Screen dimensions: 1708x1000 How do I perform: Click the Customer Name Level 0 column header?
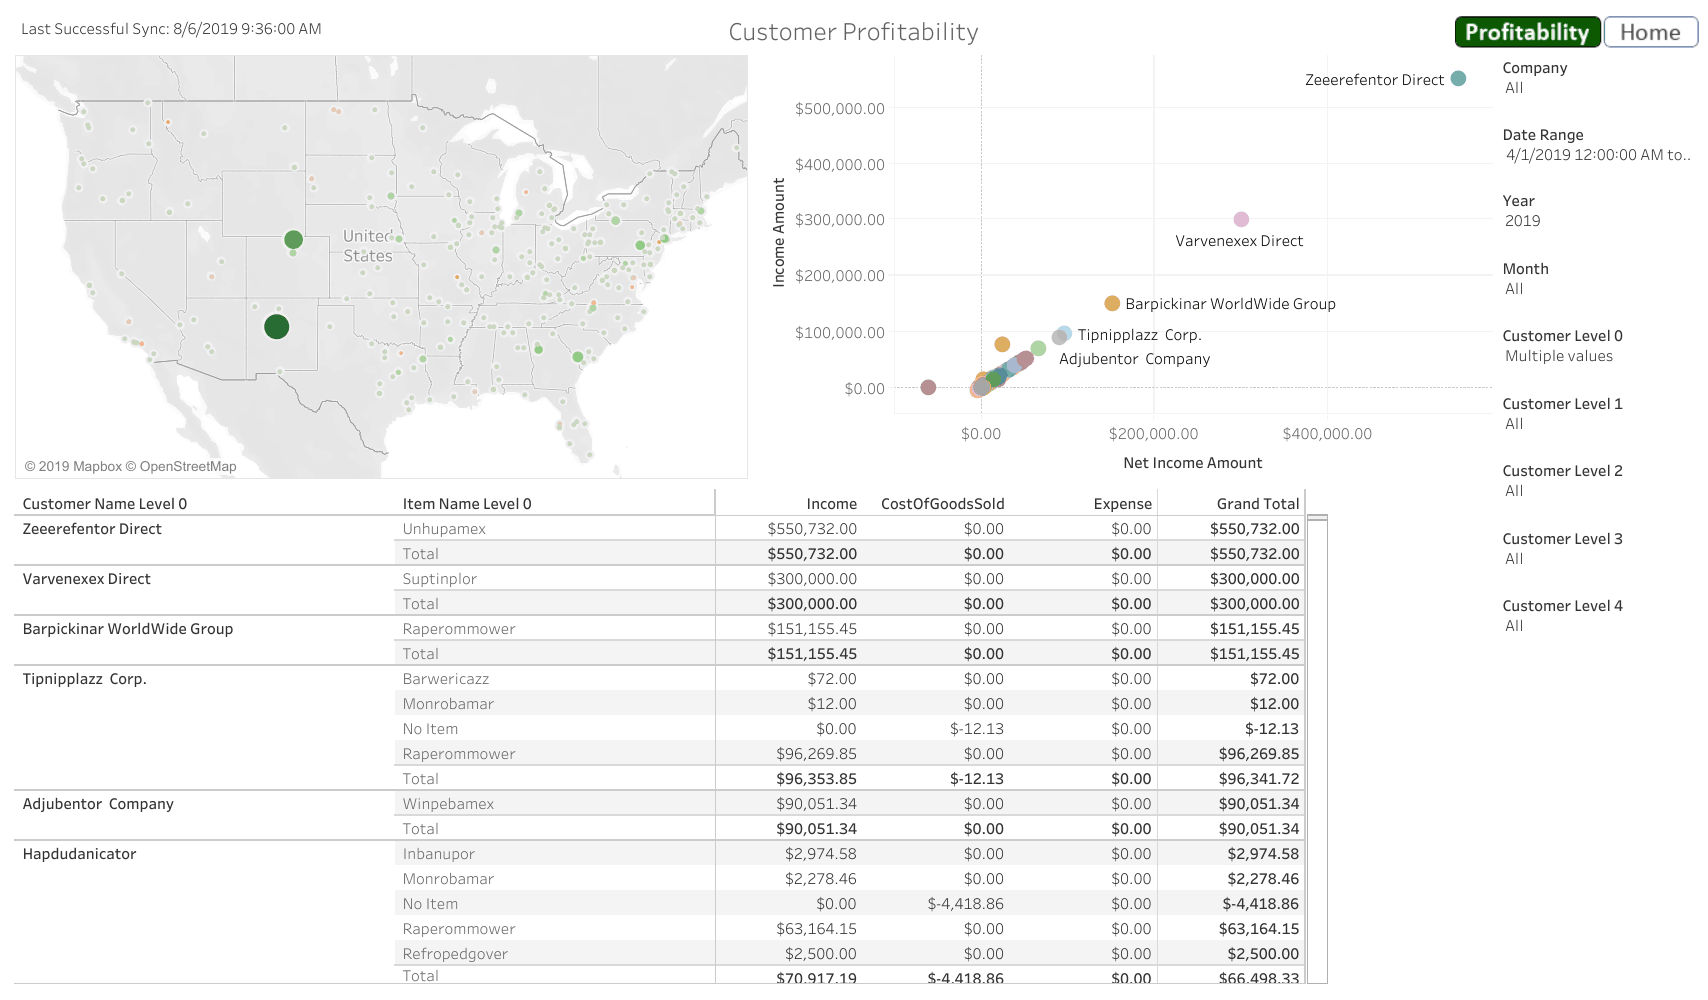click(x=105, y=504)
